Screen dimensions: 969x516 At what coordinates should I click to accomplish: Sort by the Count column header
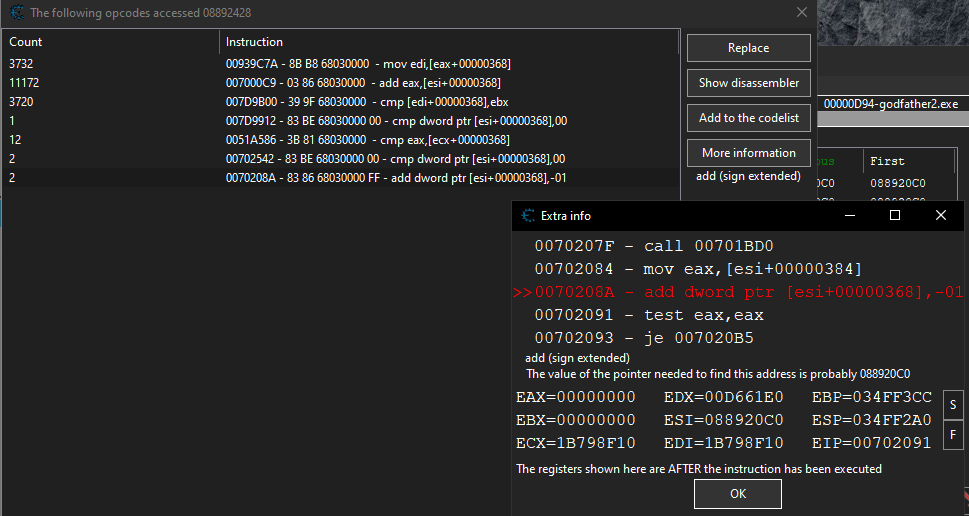110,42
